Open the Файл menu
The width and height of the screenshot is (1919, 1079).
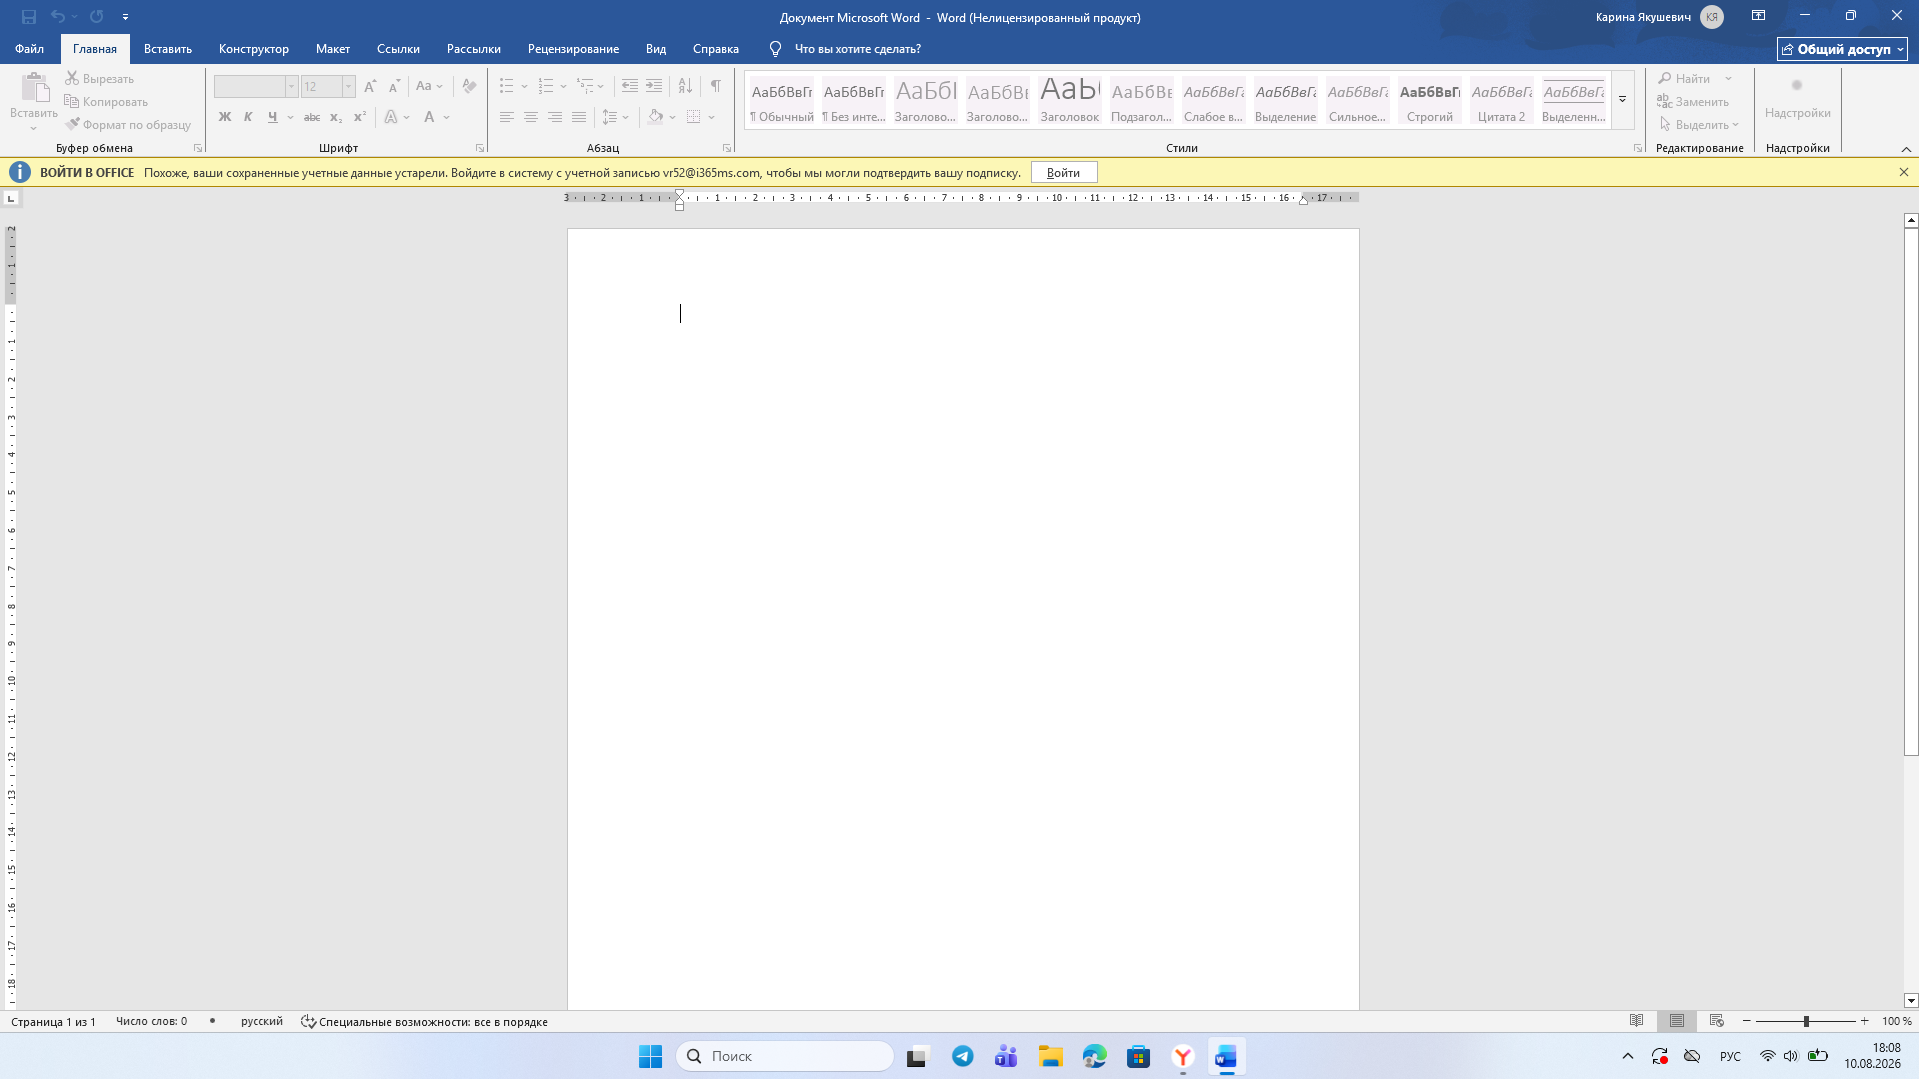[29, 48]
